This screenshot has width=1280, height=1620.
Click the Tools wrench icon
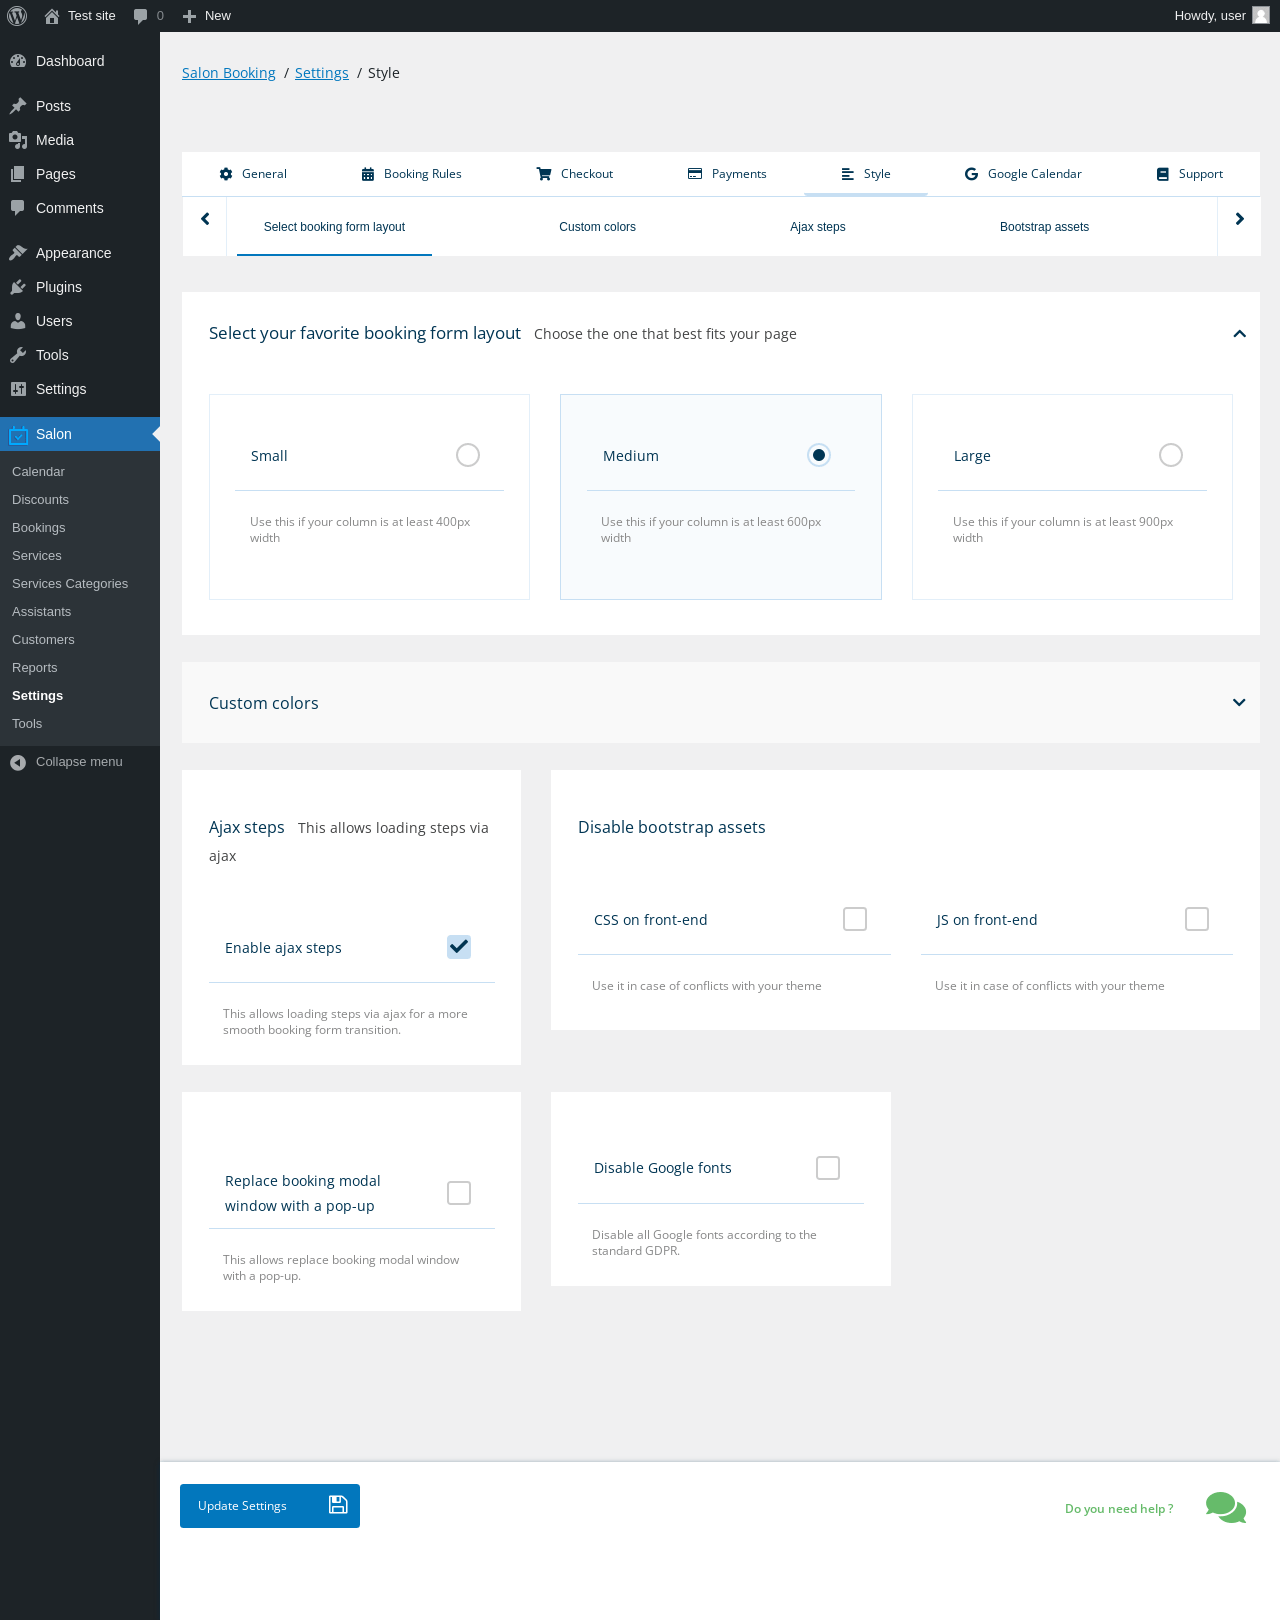[x=18, y=355]
